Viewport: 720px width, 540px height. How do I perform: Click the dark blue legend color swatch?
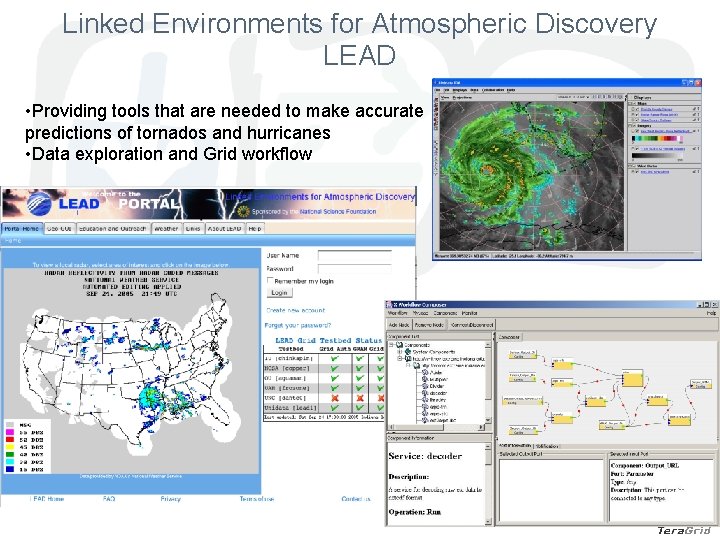(10, 470)
